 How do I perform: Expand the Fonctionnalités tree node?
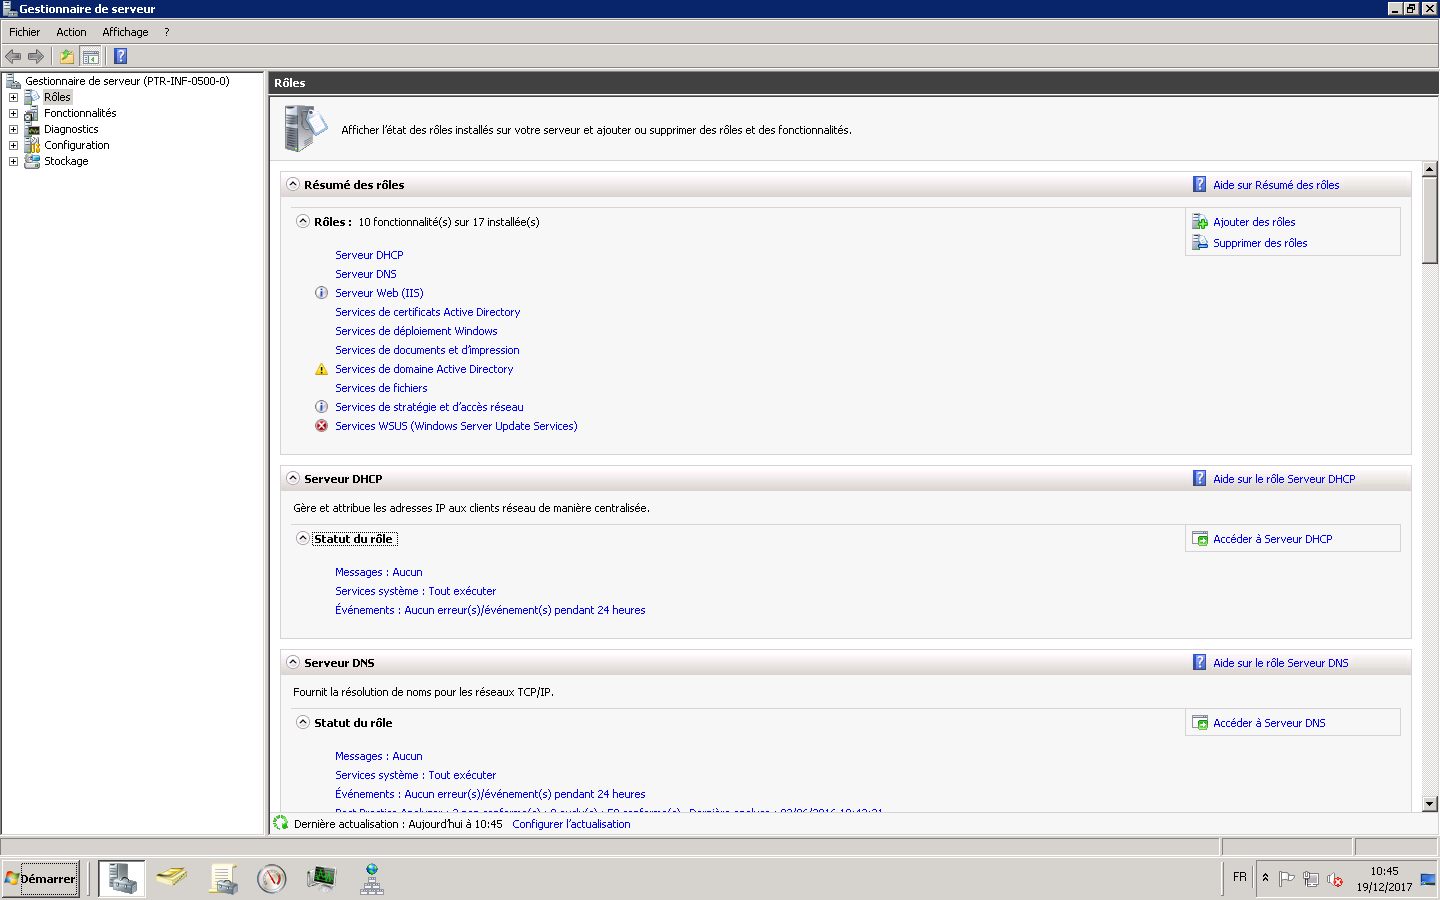coord(13,113)
